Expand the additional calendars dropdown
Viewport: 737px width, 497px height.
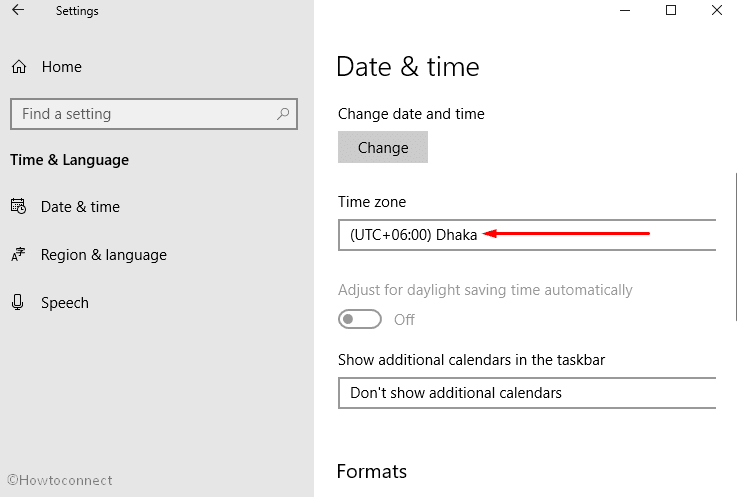point(527,393)
